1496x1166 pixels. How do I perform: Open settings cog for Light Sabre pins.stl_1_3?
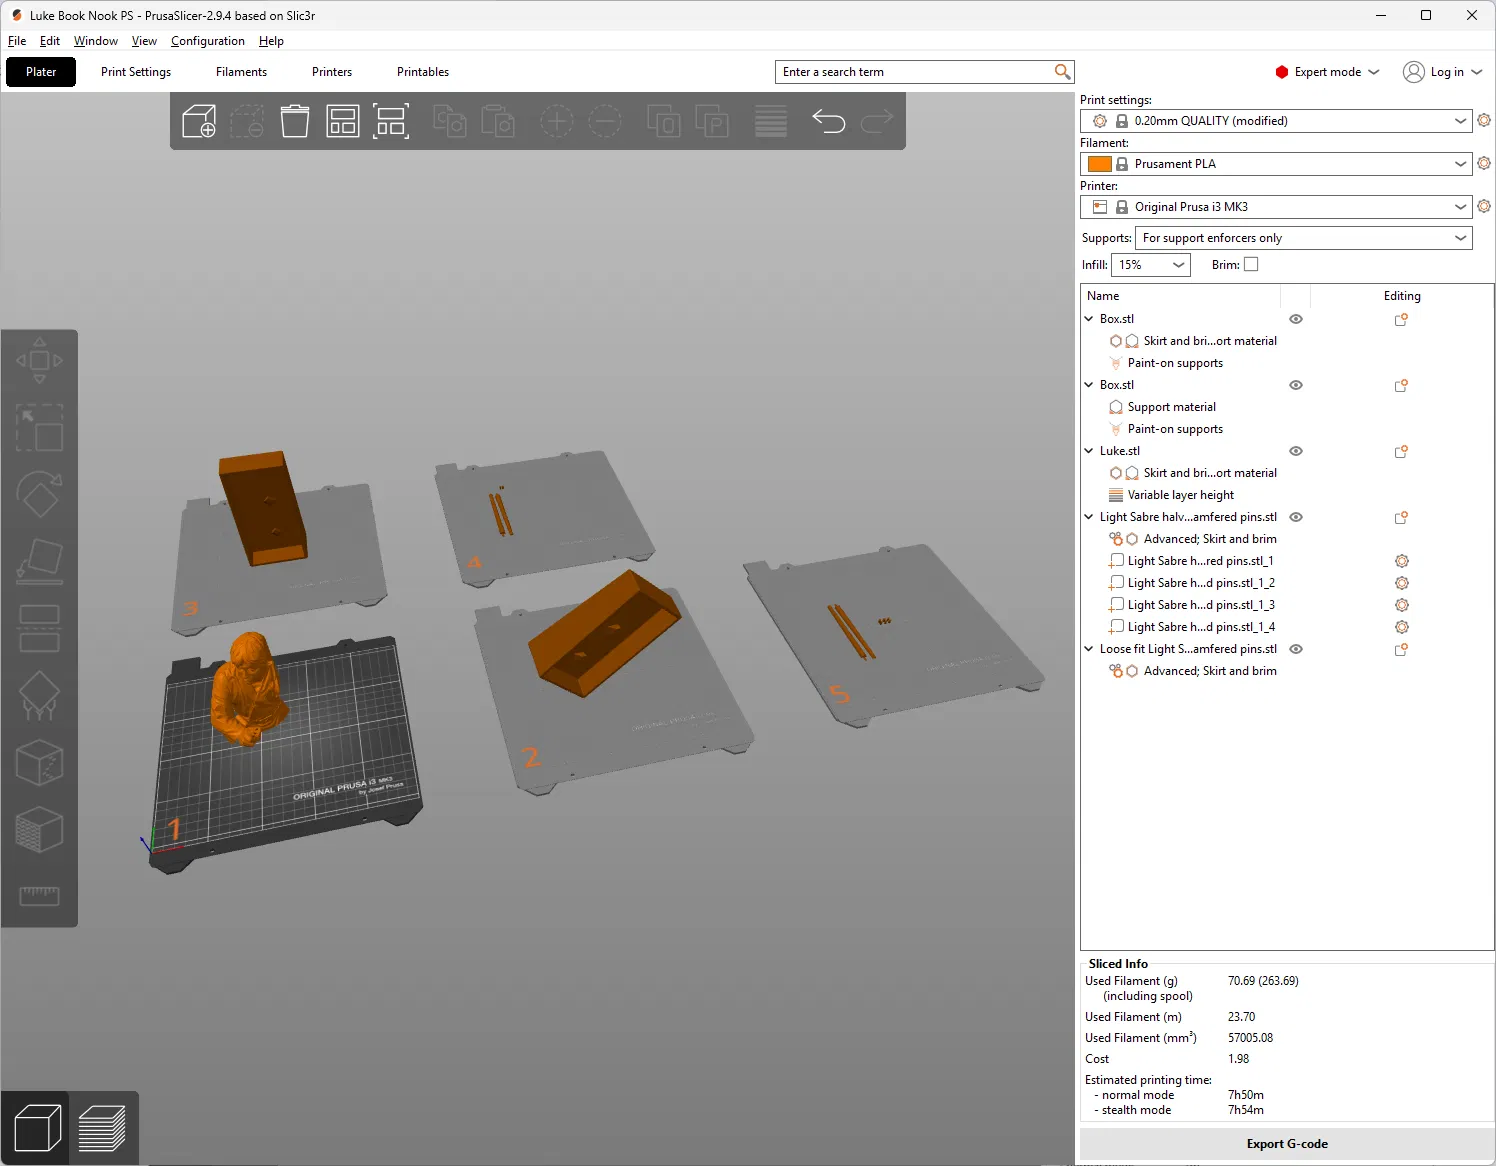[1402, 605]
